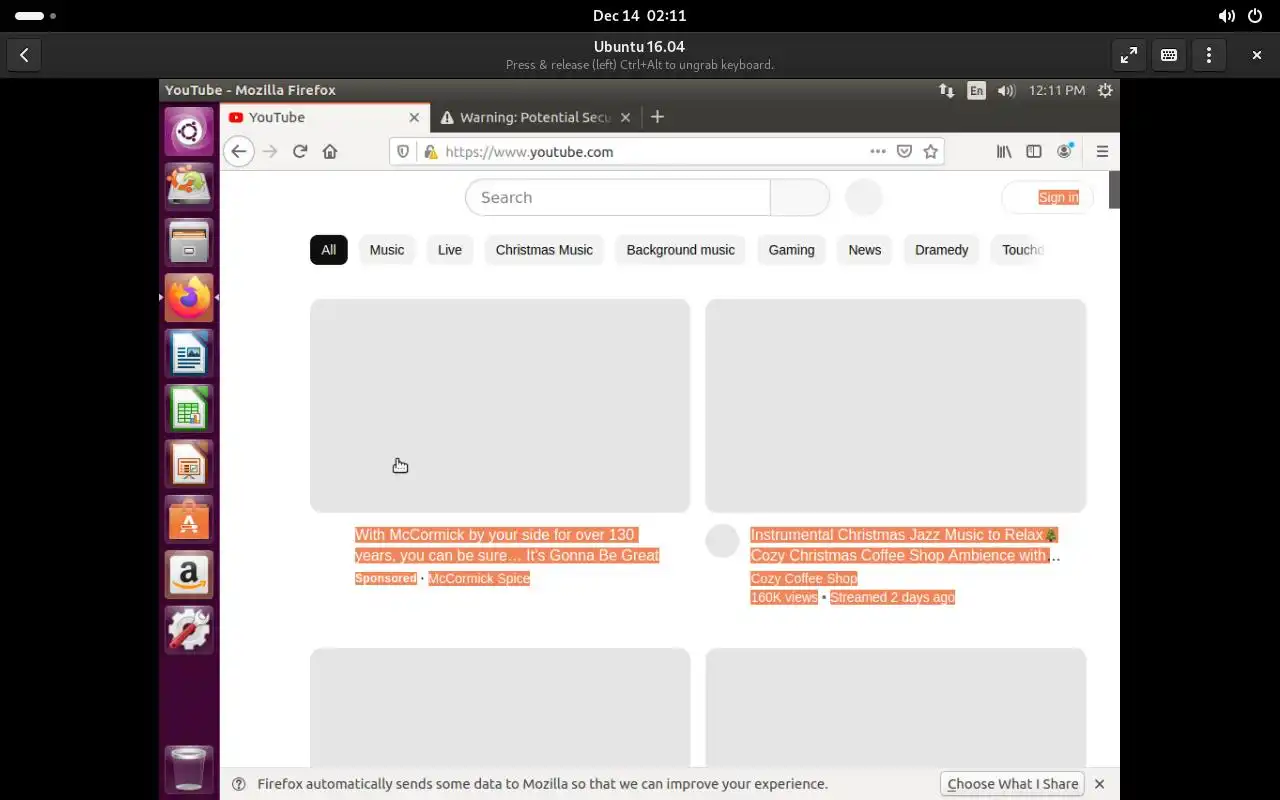Image resolution: width=1280 pixels, height=800 pixels.
Task: Switch to the Warning: Potential Security tab
Action: [535, 117]
